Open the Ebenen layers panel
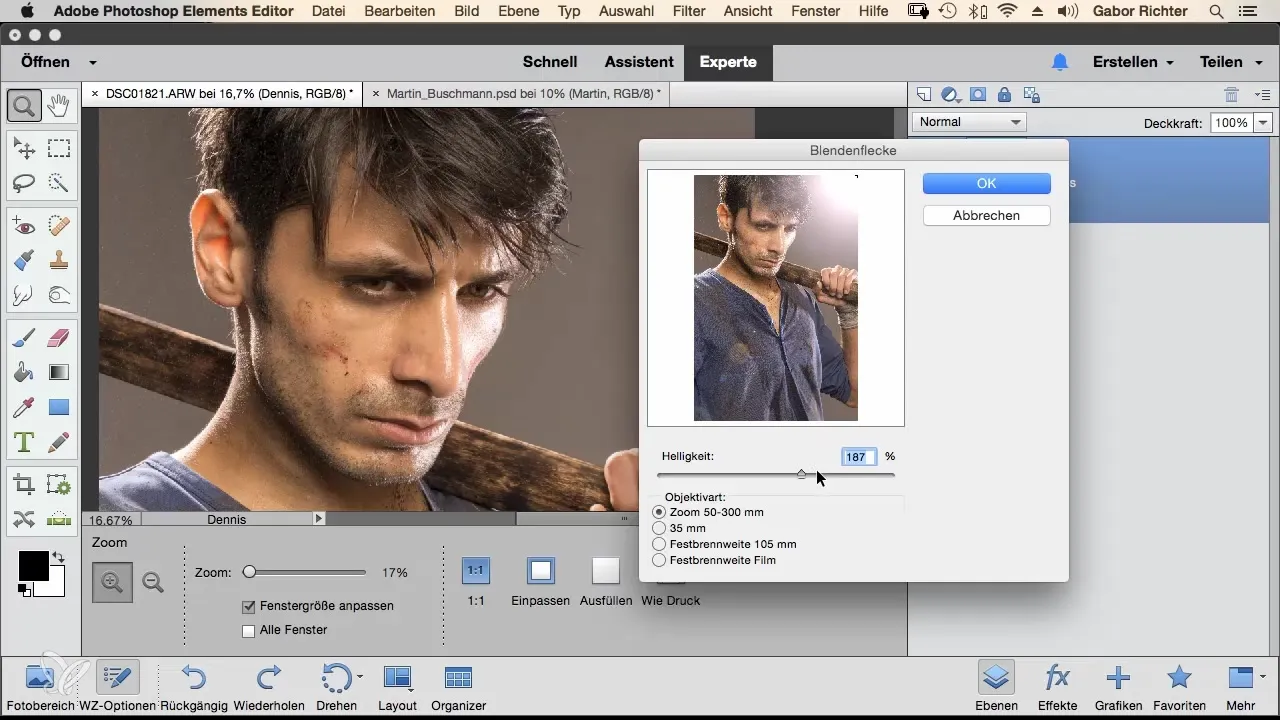 pyautogui.click(x=996, y=686)
